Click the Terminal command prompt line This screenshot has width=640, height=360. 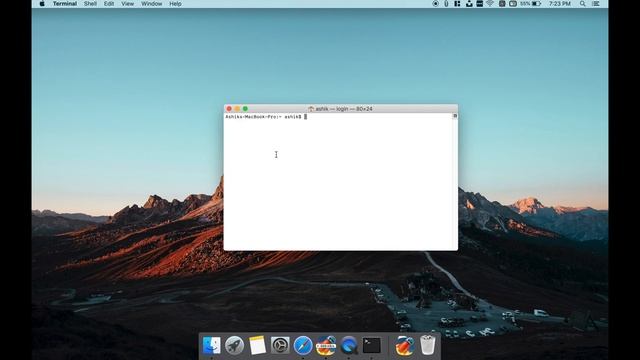click(x=266, y=117)
